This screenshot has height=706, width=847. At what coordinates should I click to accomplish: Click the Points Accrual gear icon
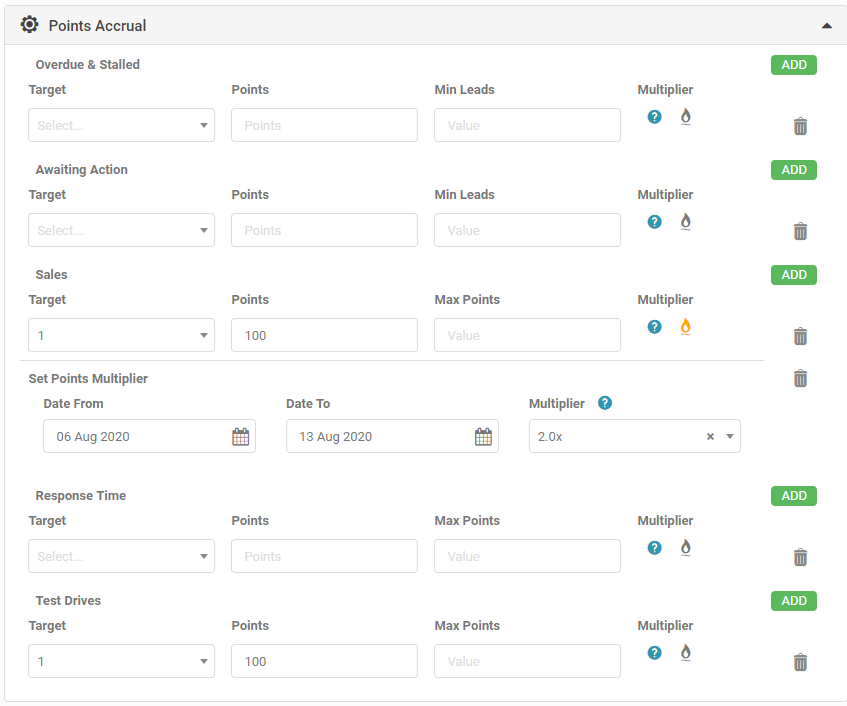(x=30, y=25)
